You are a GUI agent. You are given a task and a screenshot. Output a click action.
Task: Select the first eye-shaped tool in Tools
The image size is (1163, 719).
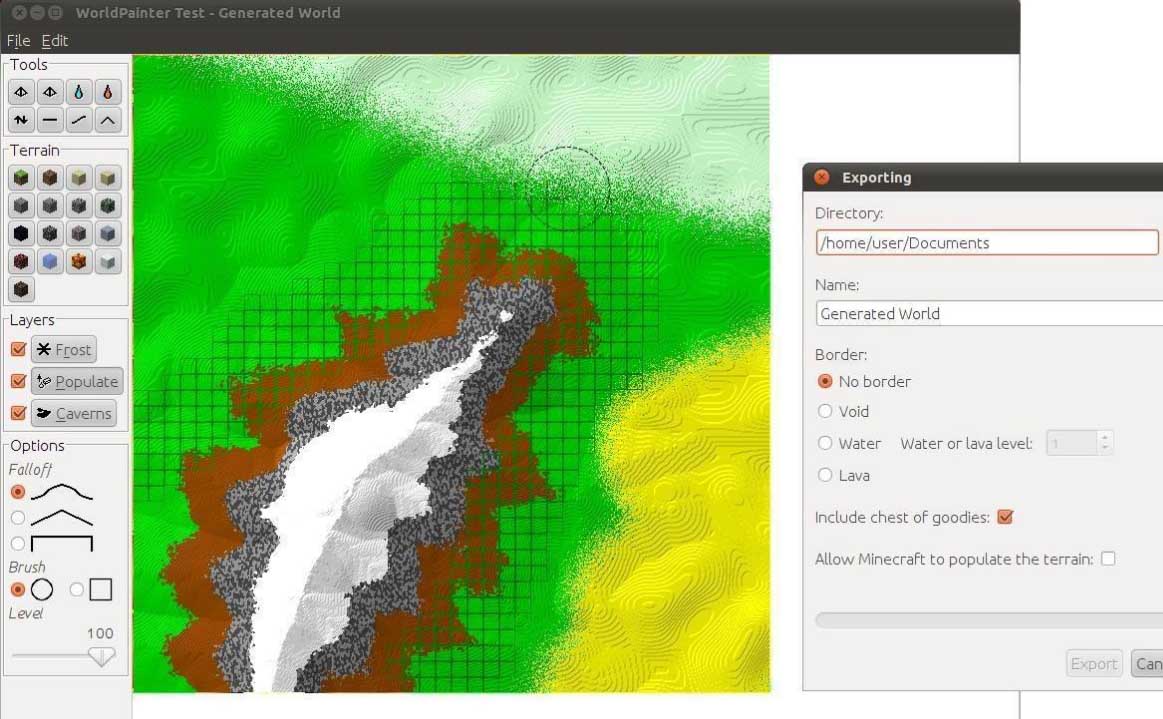[21, 92]
